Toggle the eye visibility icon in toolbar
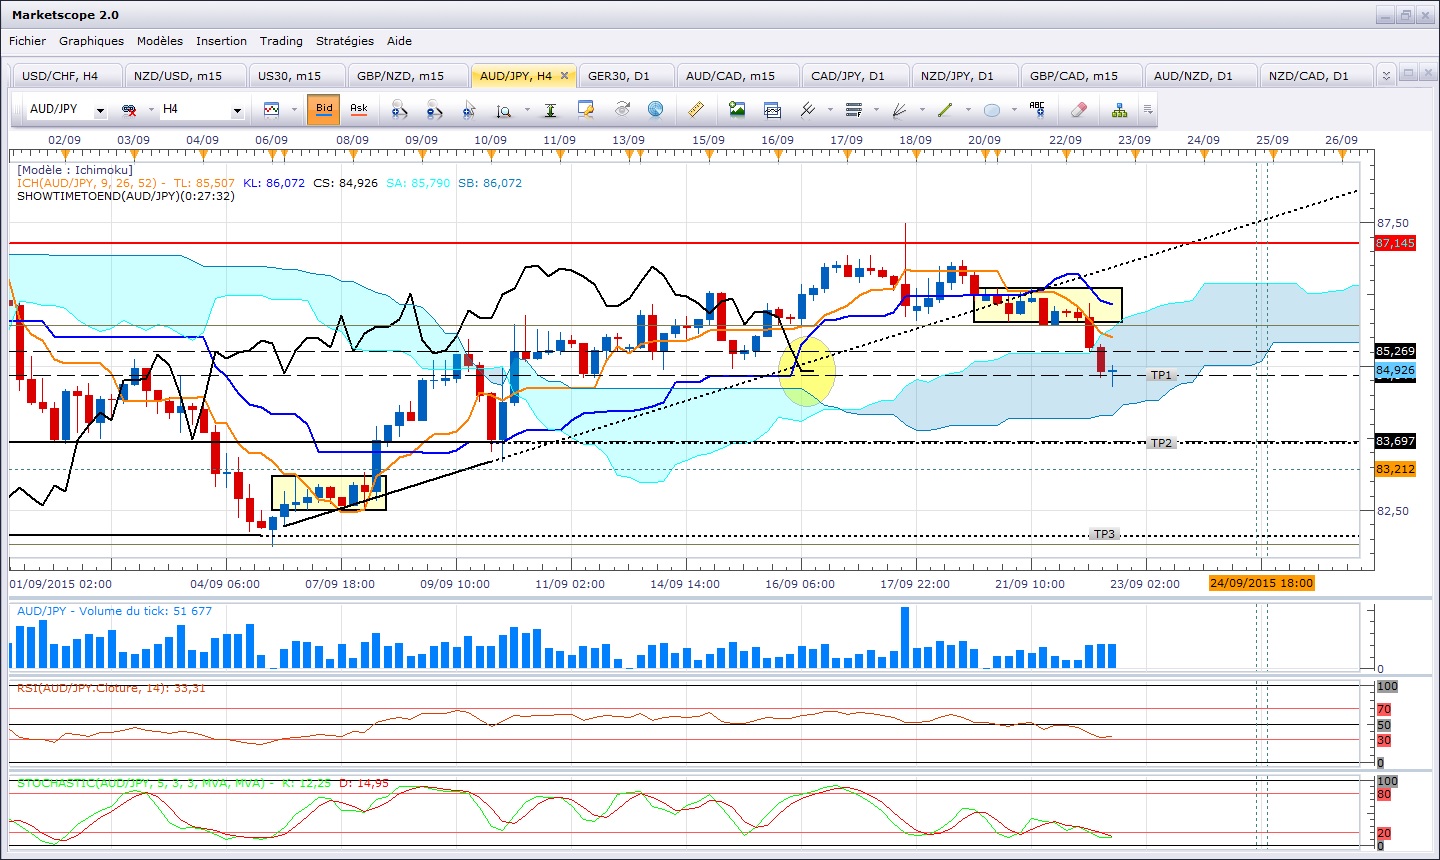1440x860 pixels. pyautogui.click(x=622, y=109)
